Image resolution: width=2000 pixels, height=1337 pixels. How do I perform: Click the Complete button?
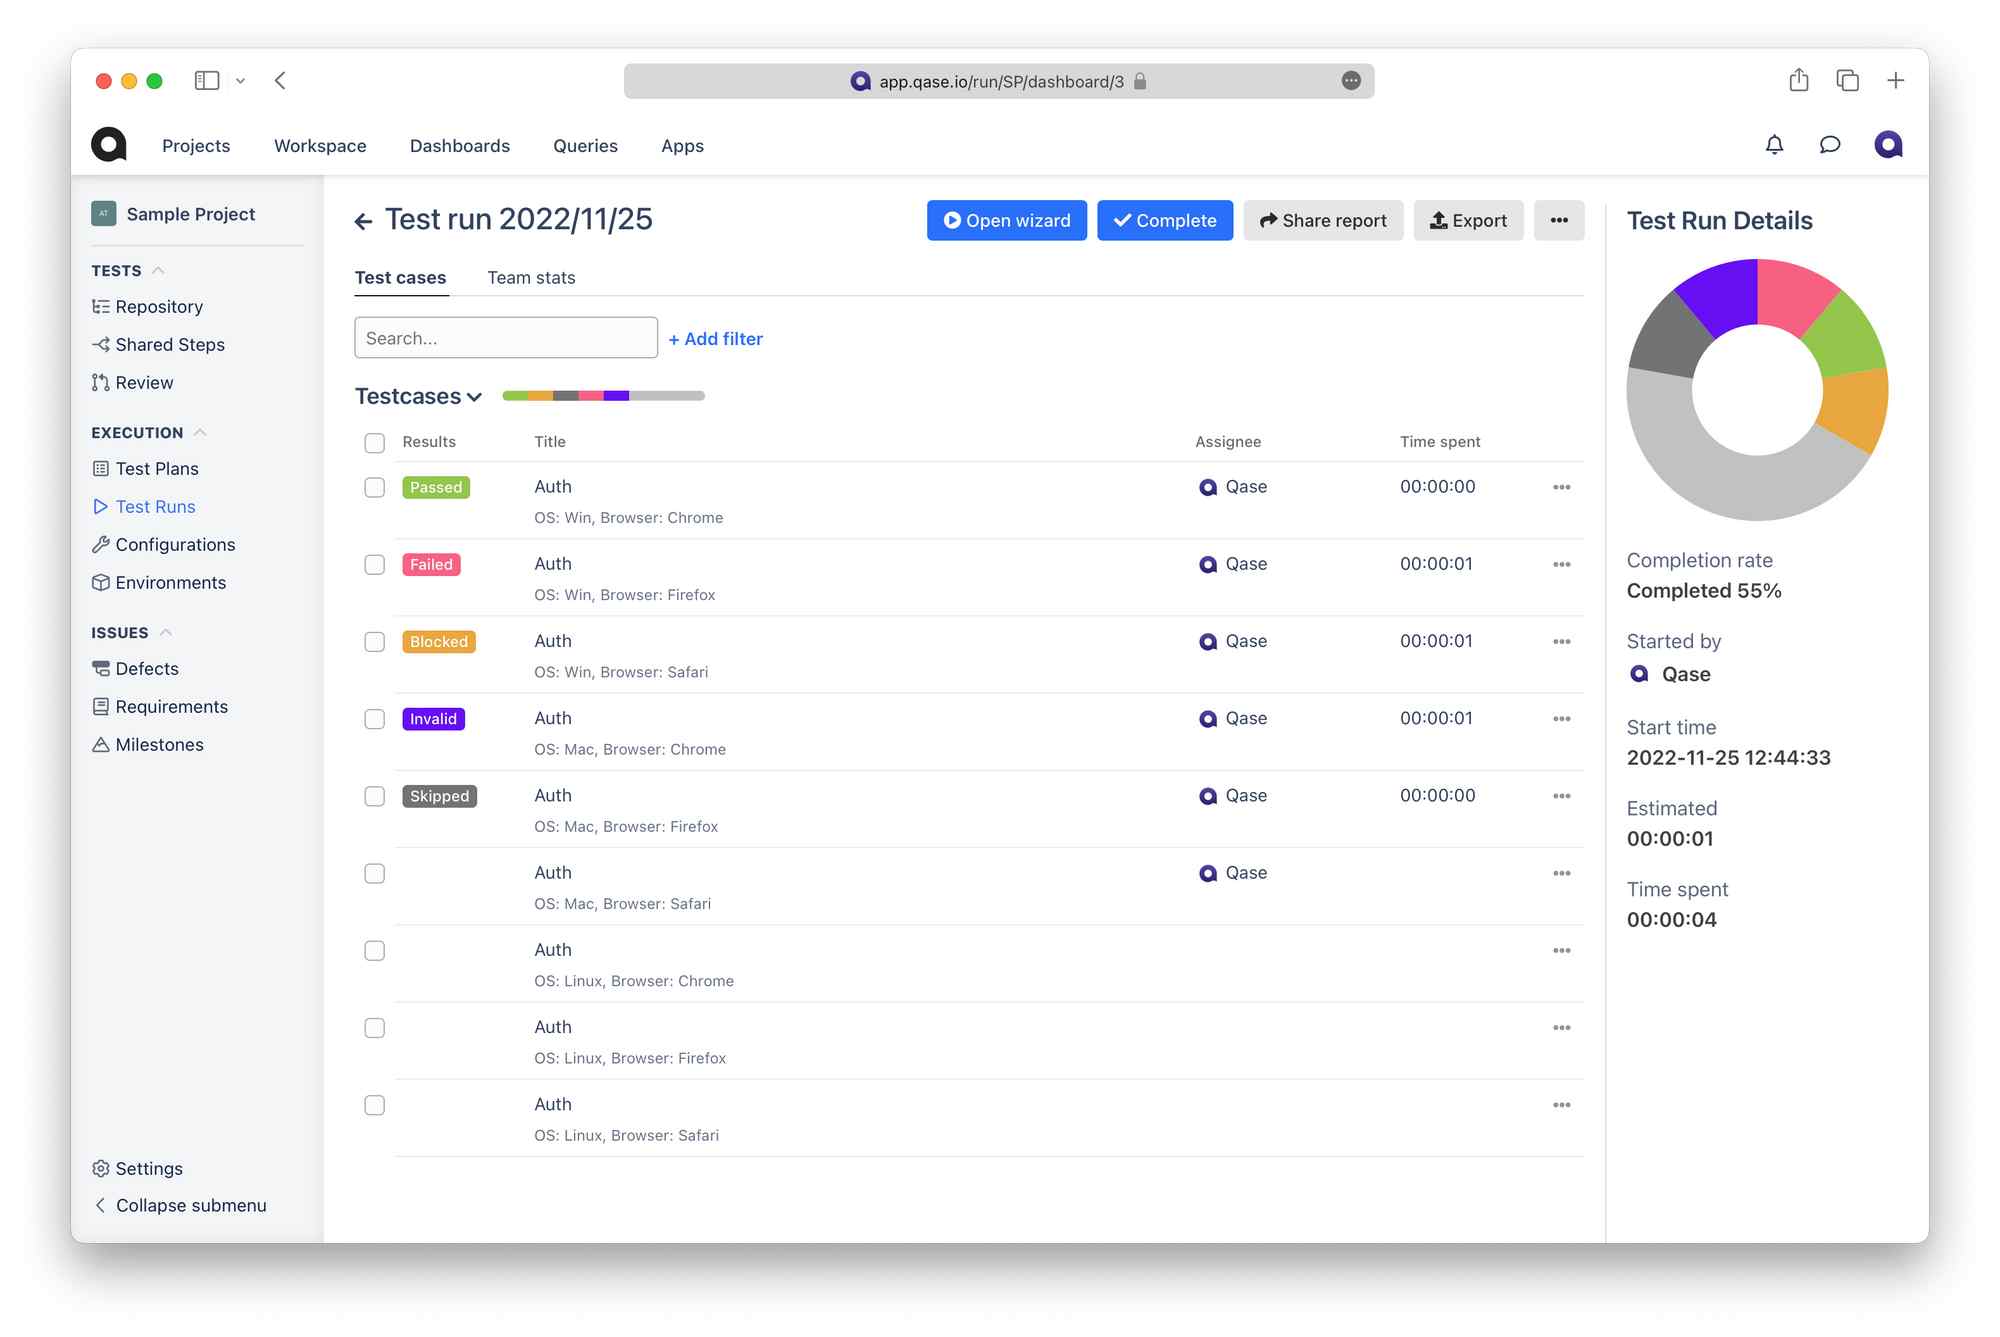pyautogui.click(x=1164, y=220)
